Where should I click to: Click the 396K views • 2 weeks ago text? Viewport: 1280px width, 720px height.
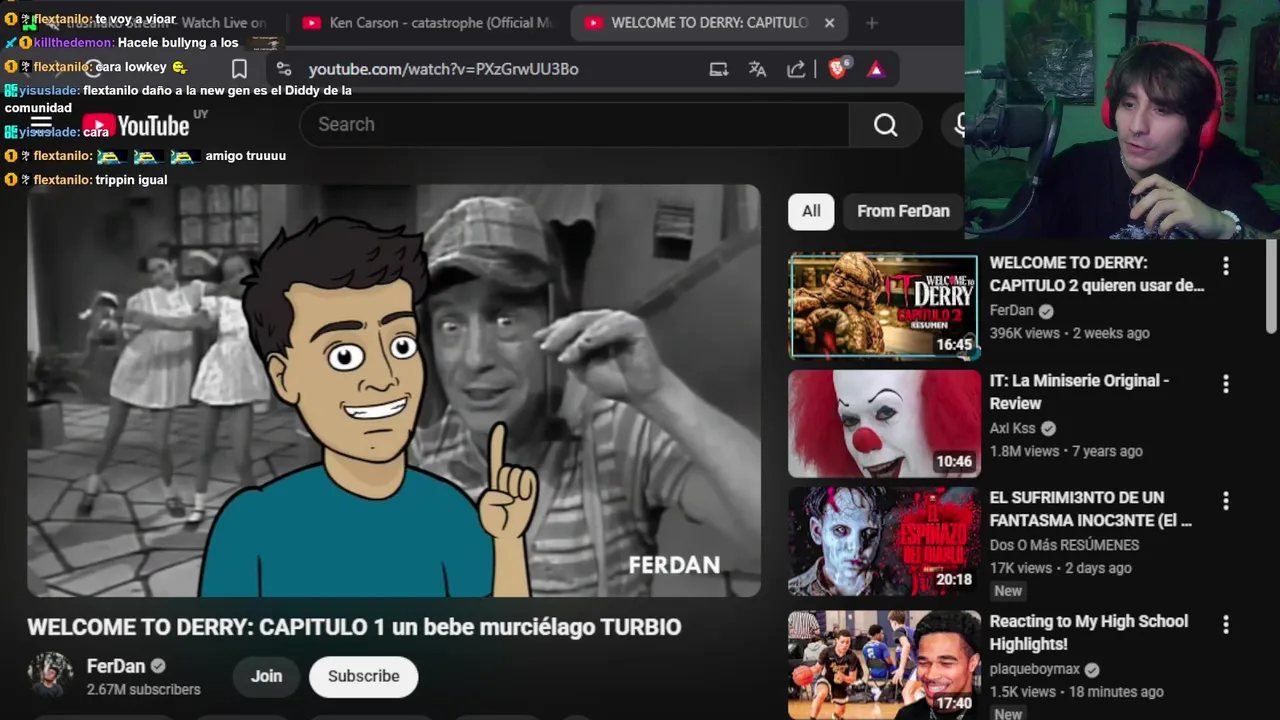point(1069,333)
